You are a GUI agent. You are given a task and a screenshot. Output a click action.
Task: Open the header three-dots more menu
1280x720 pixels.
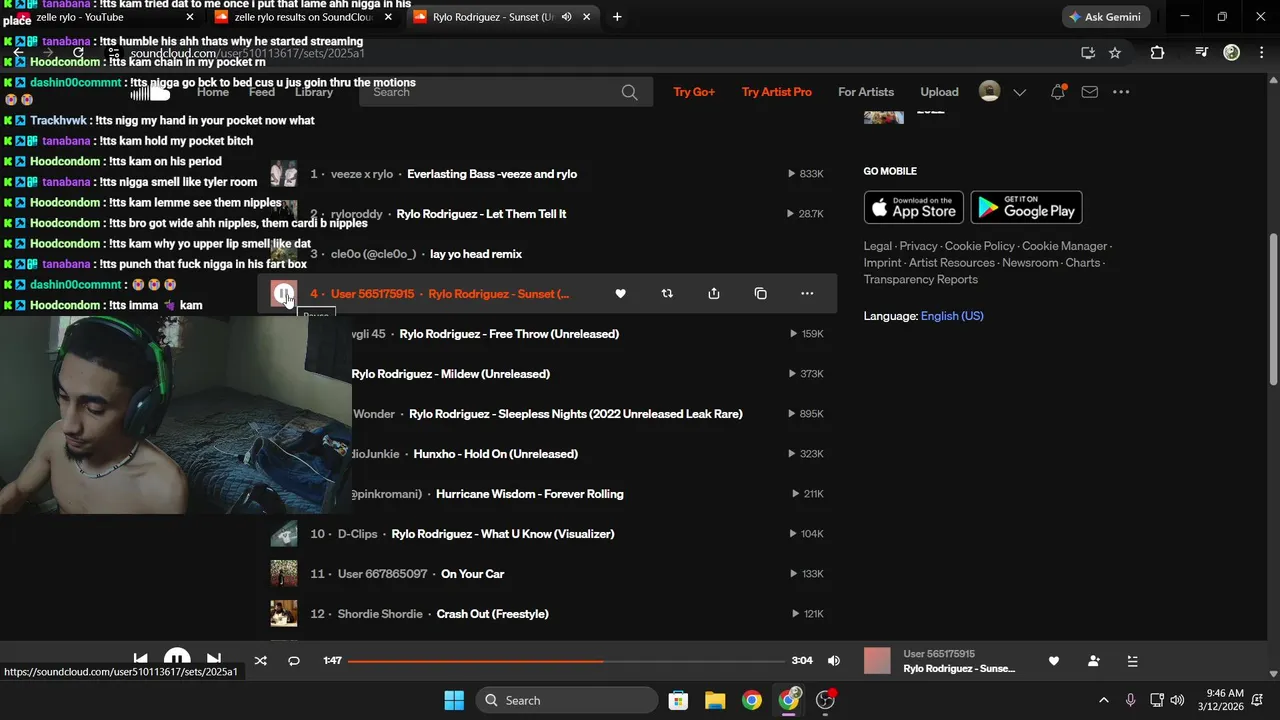tap(1121, 92)
